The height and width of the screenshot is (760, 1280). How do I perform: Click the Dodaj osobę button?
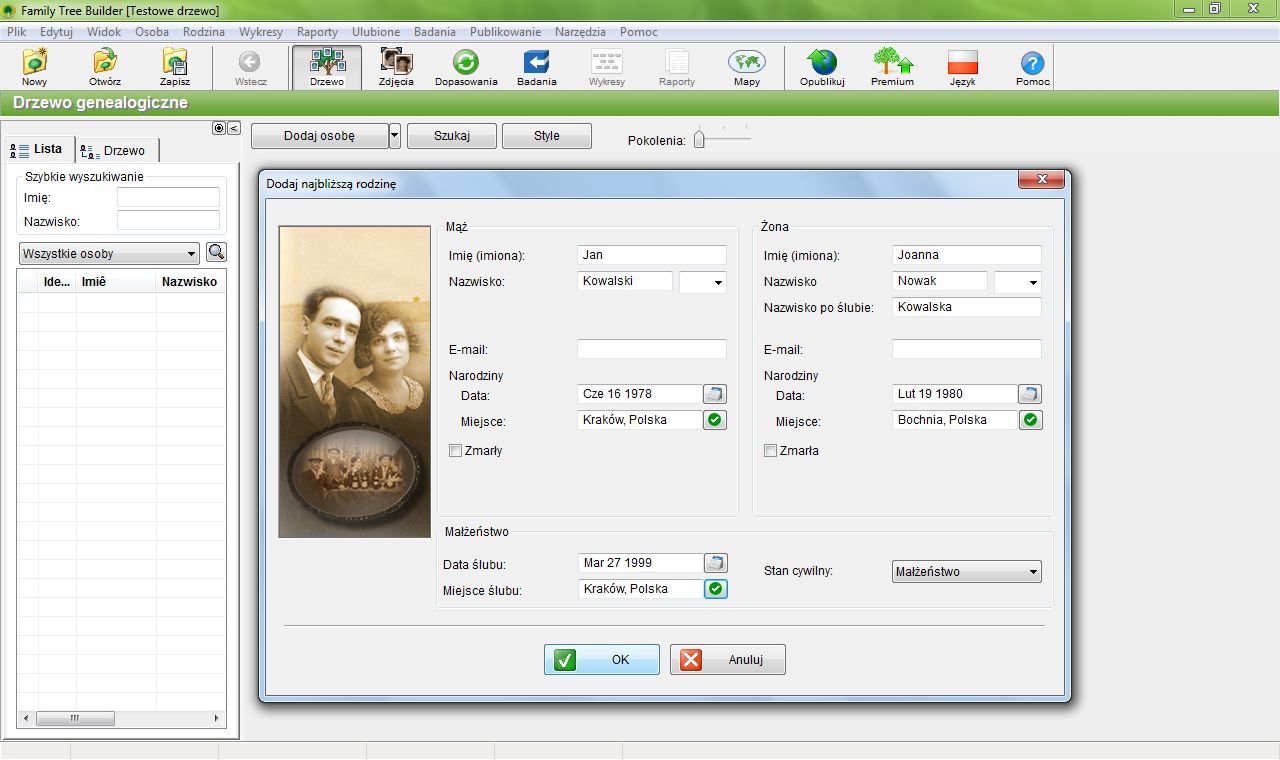pyautogui.click(x=319, y=136)
